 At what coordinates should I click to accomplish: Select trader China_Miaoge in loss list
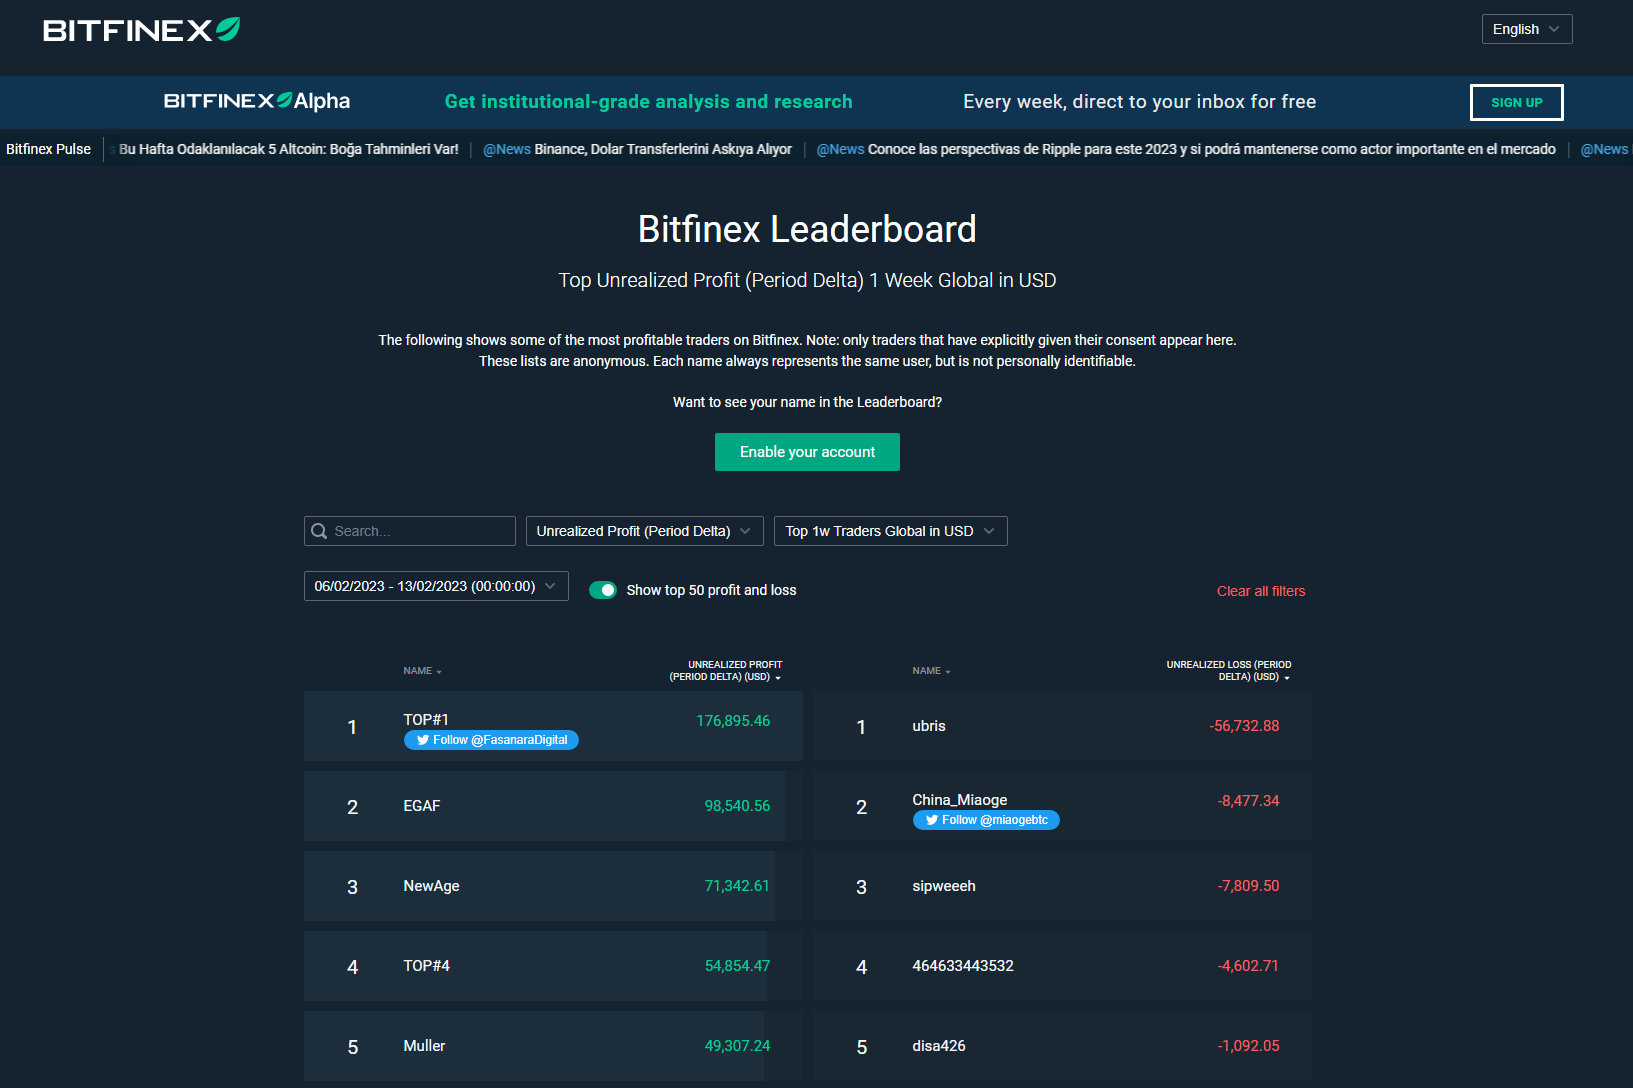click(x=960, y=800)
